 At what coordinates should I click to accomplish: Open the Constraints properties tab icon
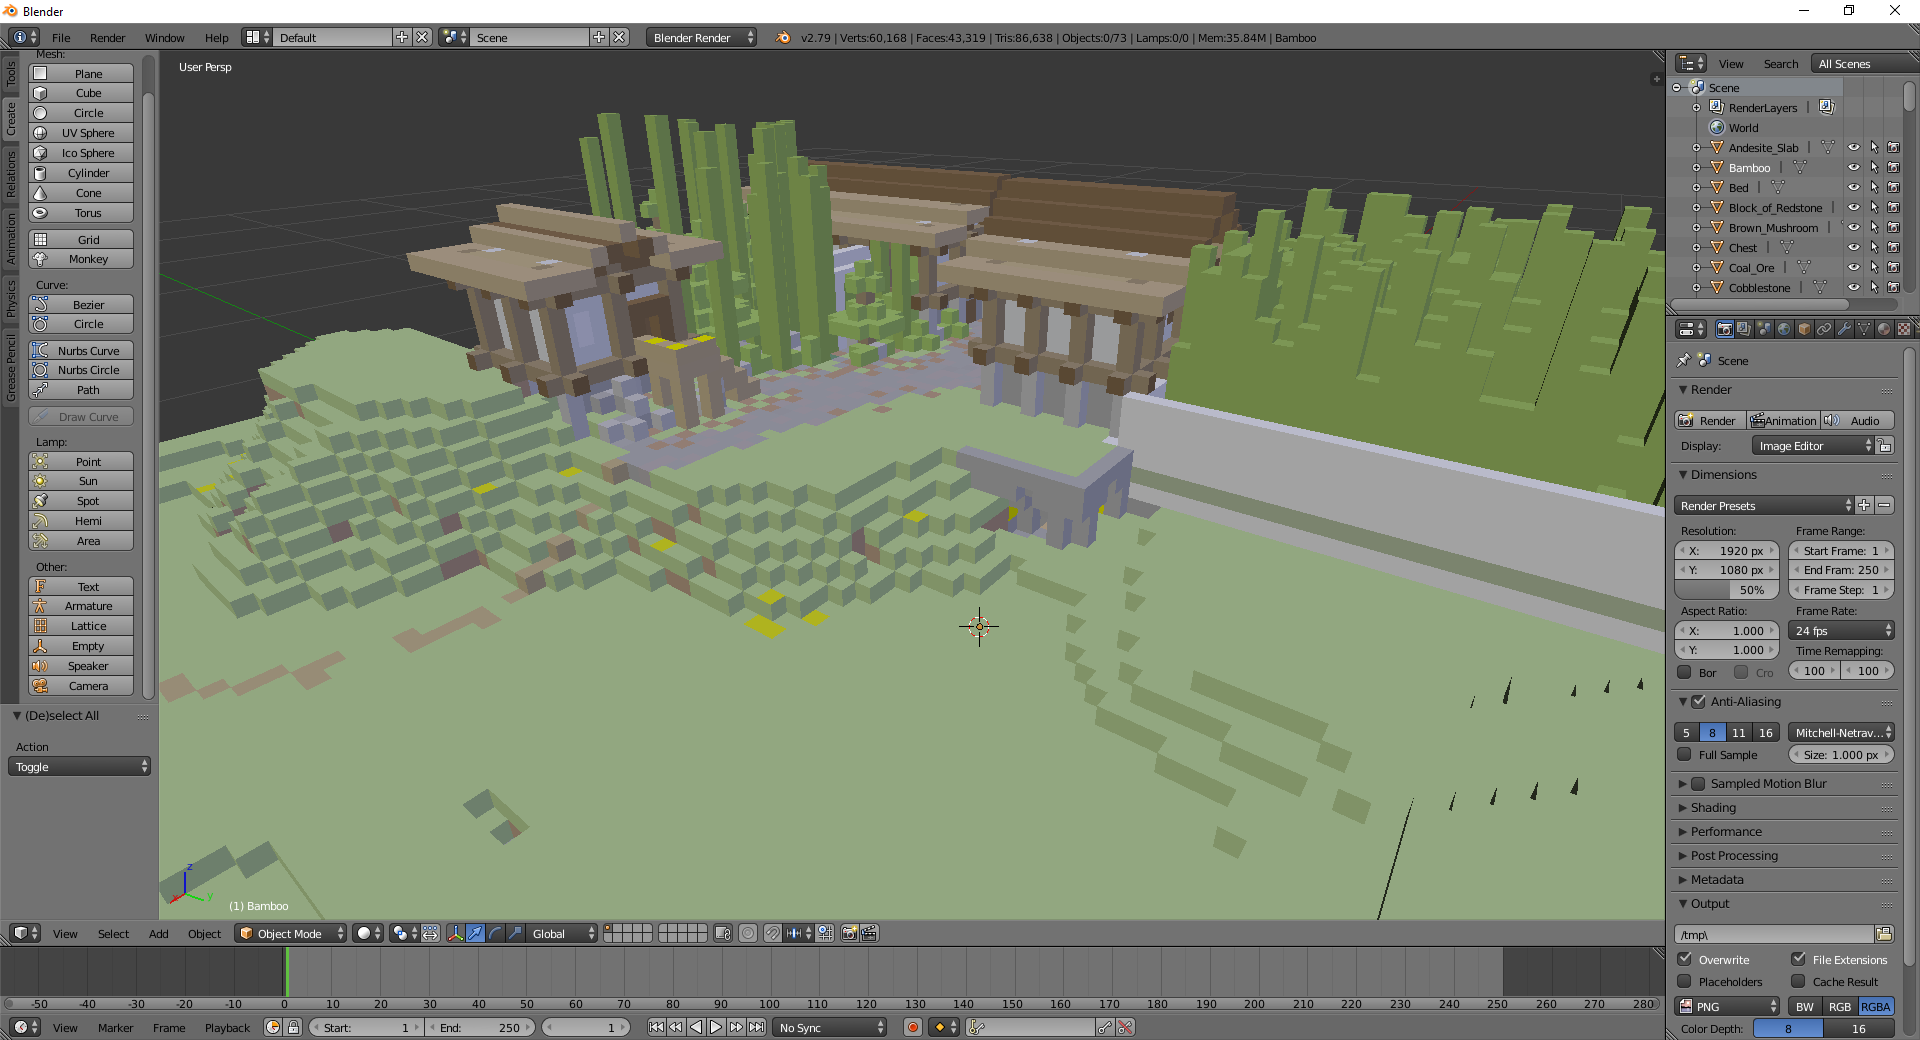pyautogui.click(x=1824, y=329)
